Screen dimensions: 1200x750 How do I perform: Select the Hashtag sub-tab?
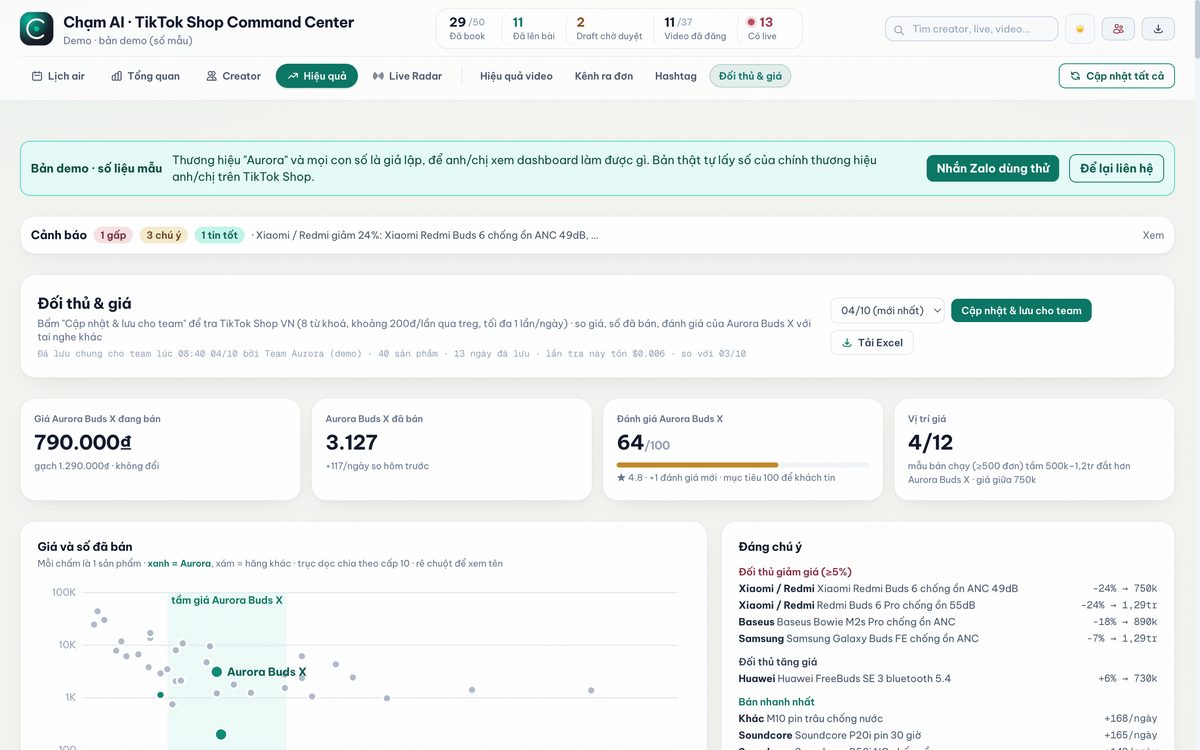[676, 76]
